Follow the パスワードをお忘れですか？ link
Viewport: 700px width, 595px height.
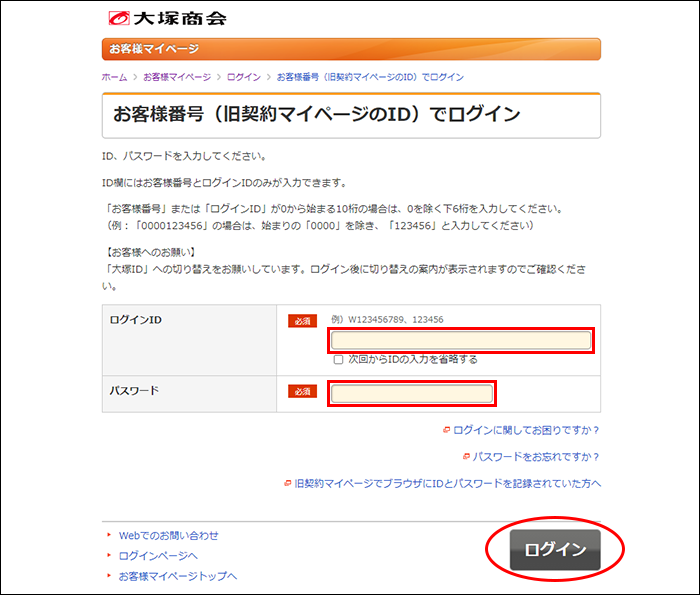tap(536, 456)
